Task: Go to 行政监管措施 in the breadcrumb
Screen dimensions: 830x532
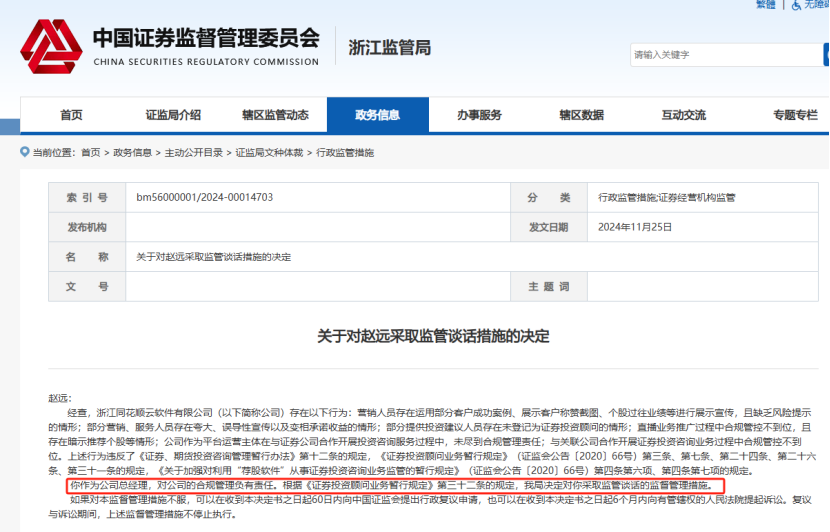Action: click(345, 152)
